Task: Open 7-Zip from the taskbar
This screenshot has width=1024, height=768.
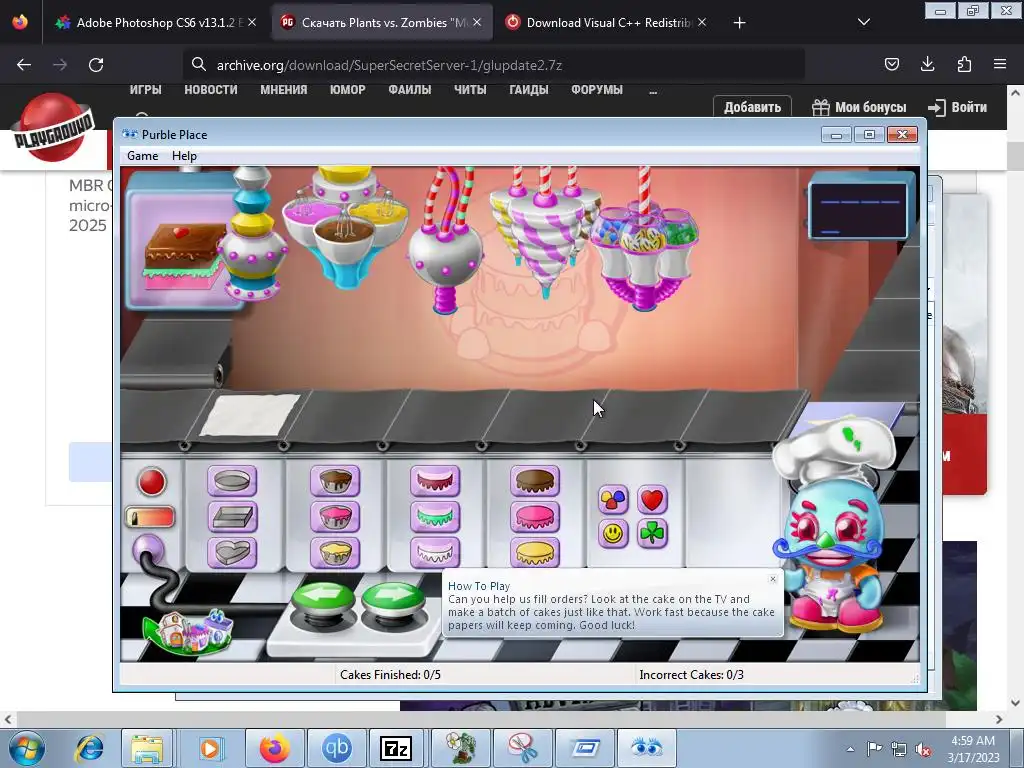Action: pos(396,748)
